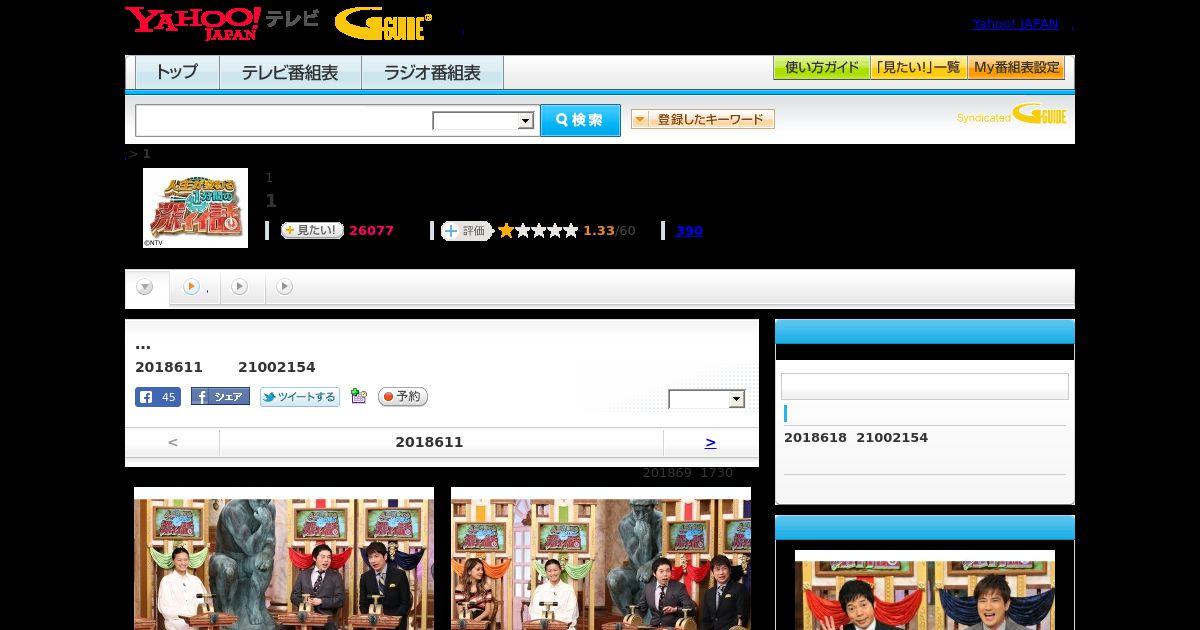Go to the next date with > link

[710, 442]
